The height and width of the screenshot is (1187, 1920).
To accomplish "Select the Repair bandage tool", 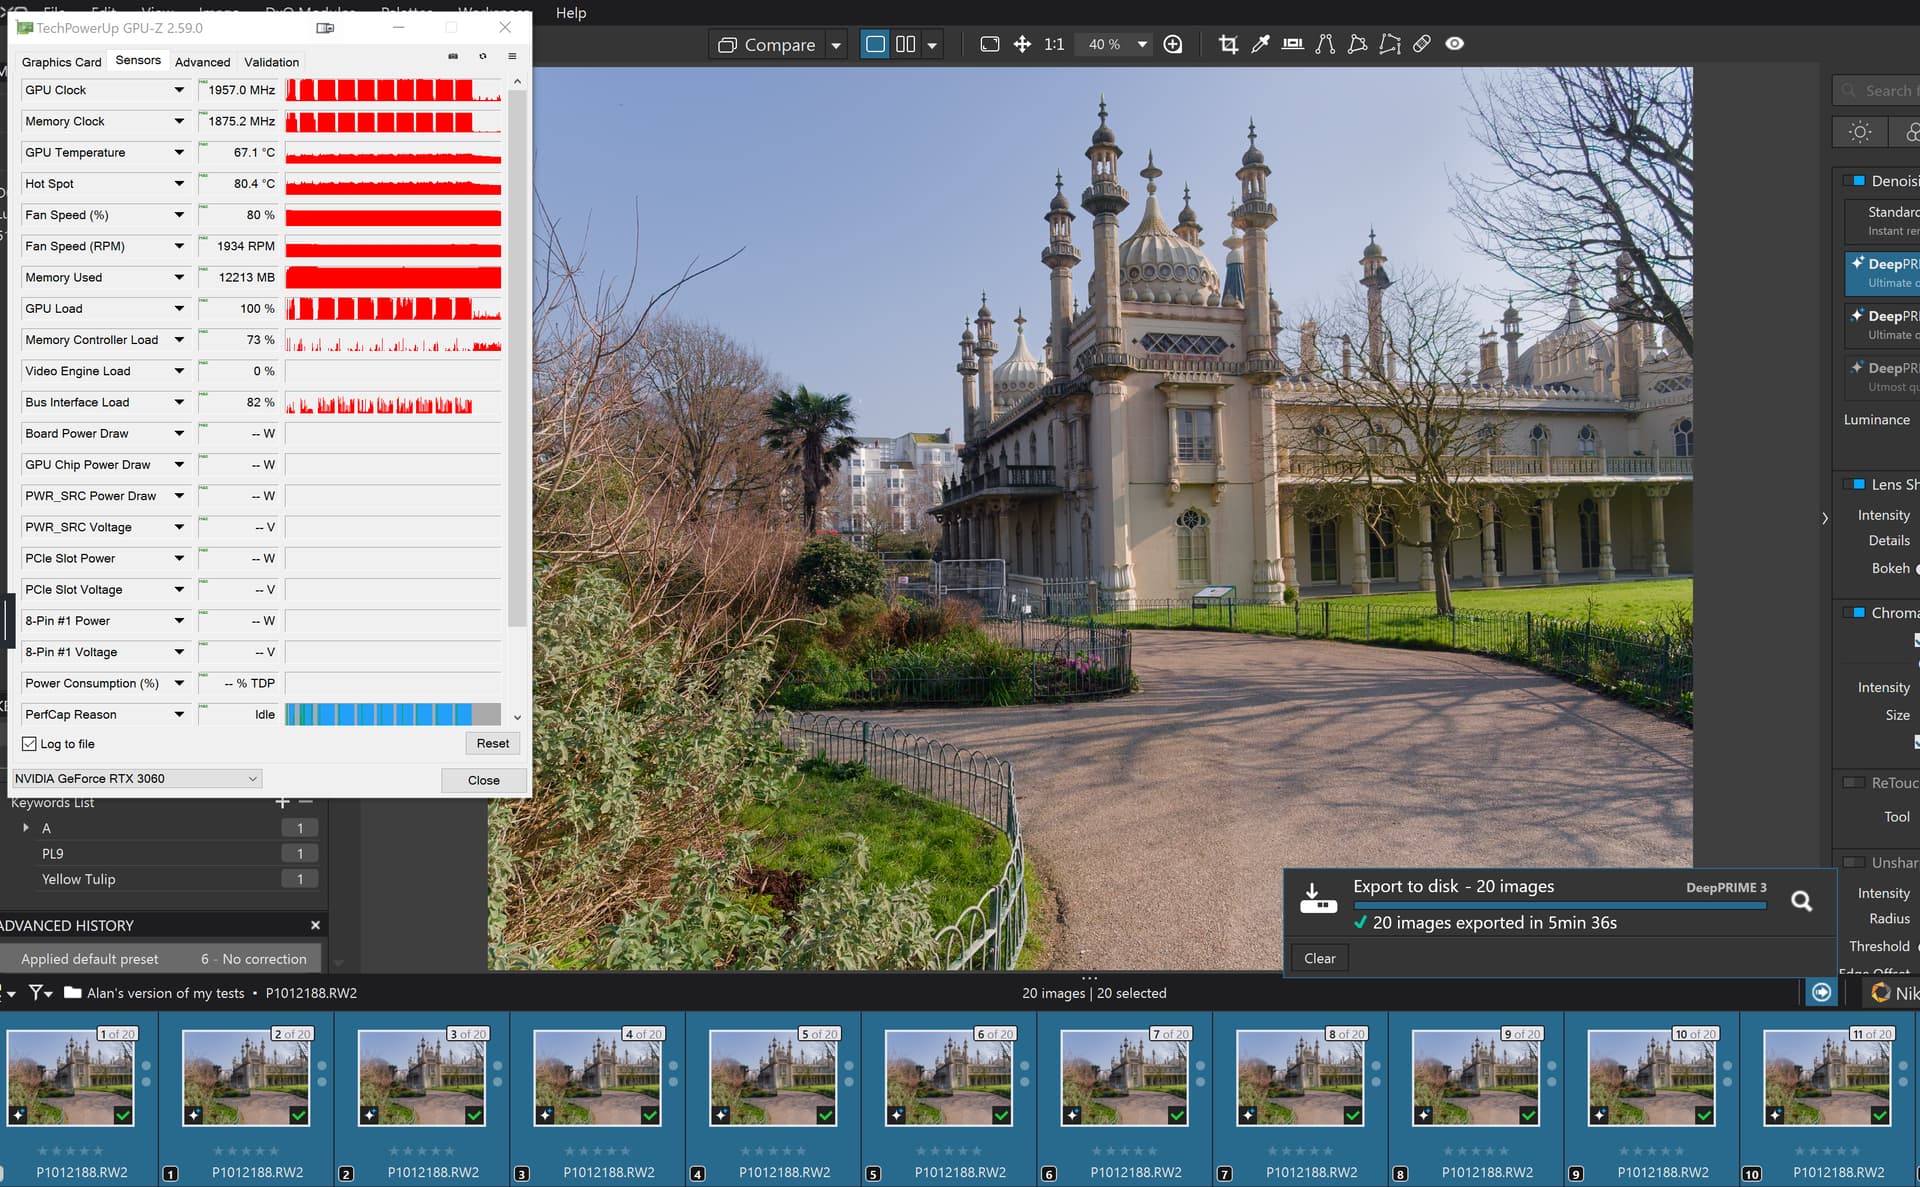I will [1421, 44].
